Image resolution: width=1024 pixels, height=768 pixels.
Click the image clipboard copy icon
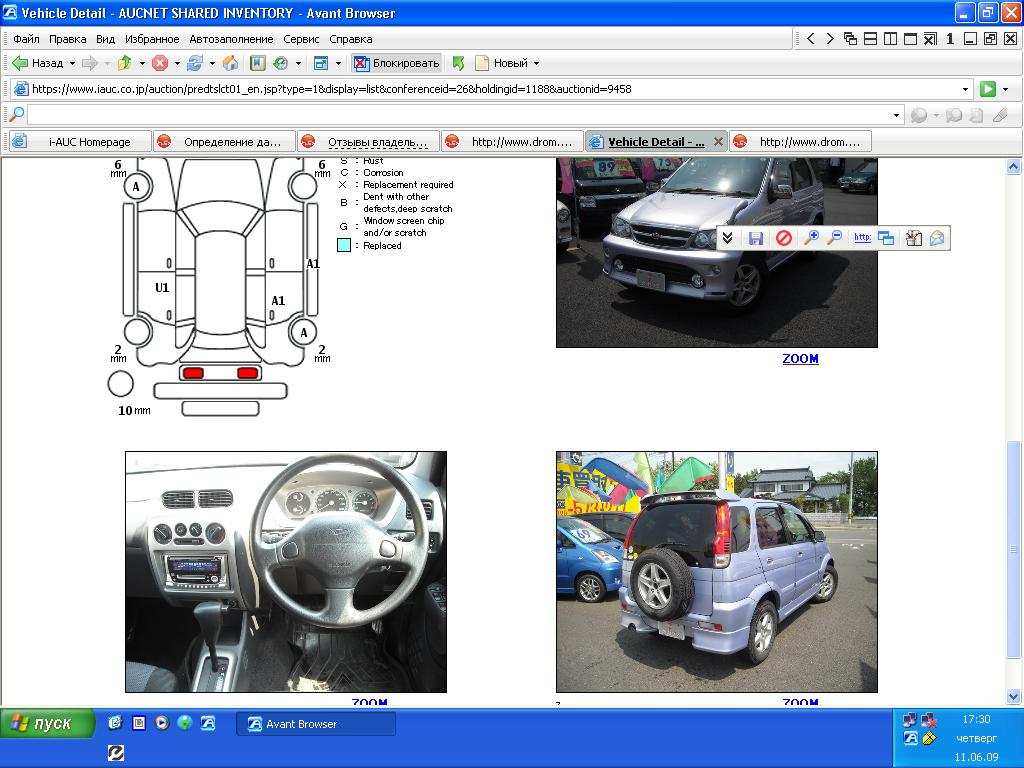pos(914,238)
